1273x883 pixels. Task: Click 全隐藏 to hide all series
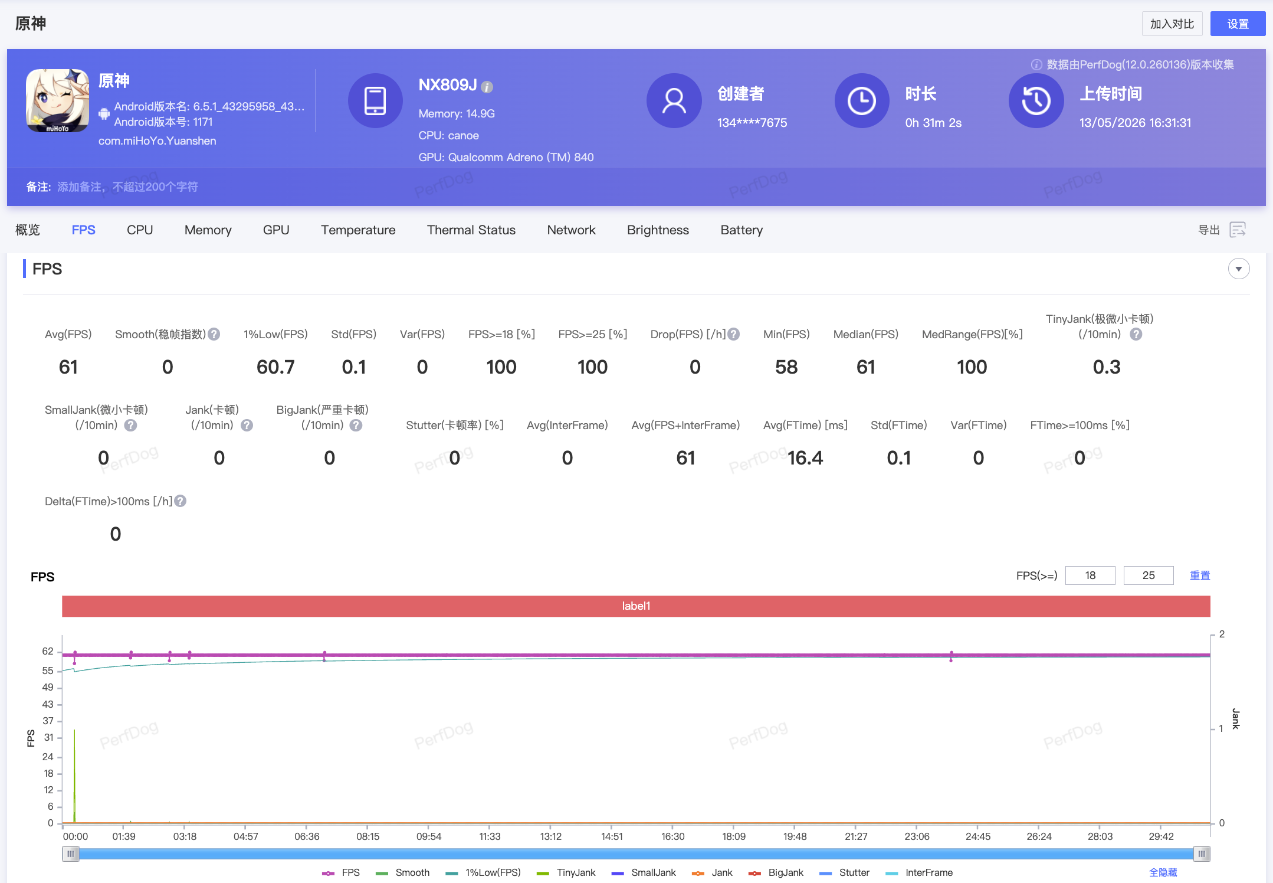1163,873
